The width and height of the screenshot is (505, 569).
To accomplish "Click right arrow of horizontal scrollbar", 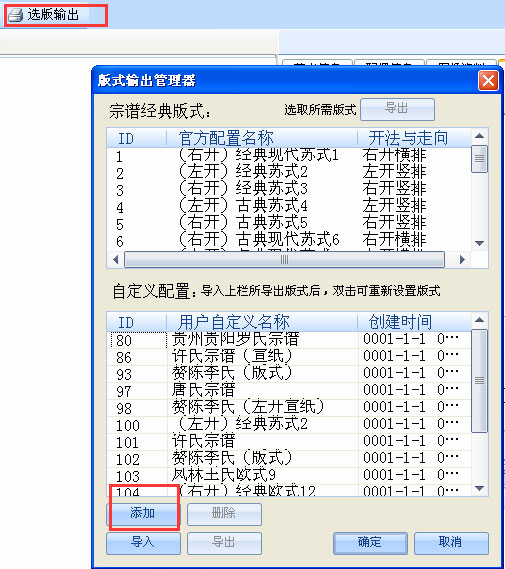I will coord(462,260).
